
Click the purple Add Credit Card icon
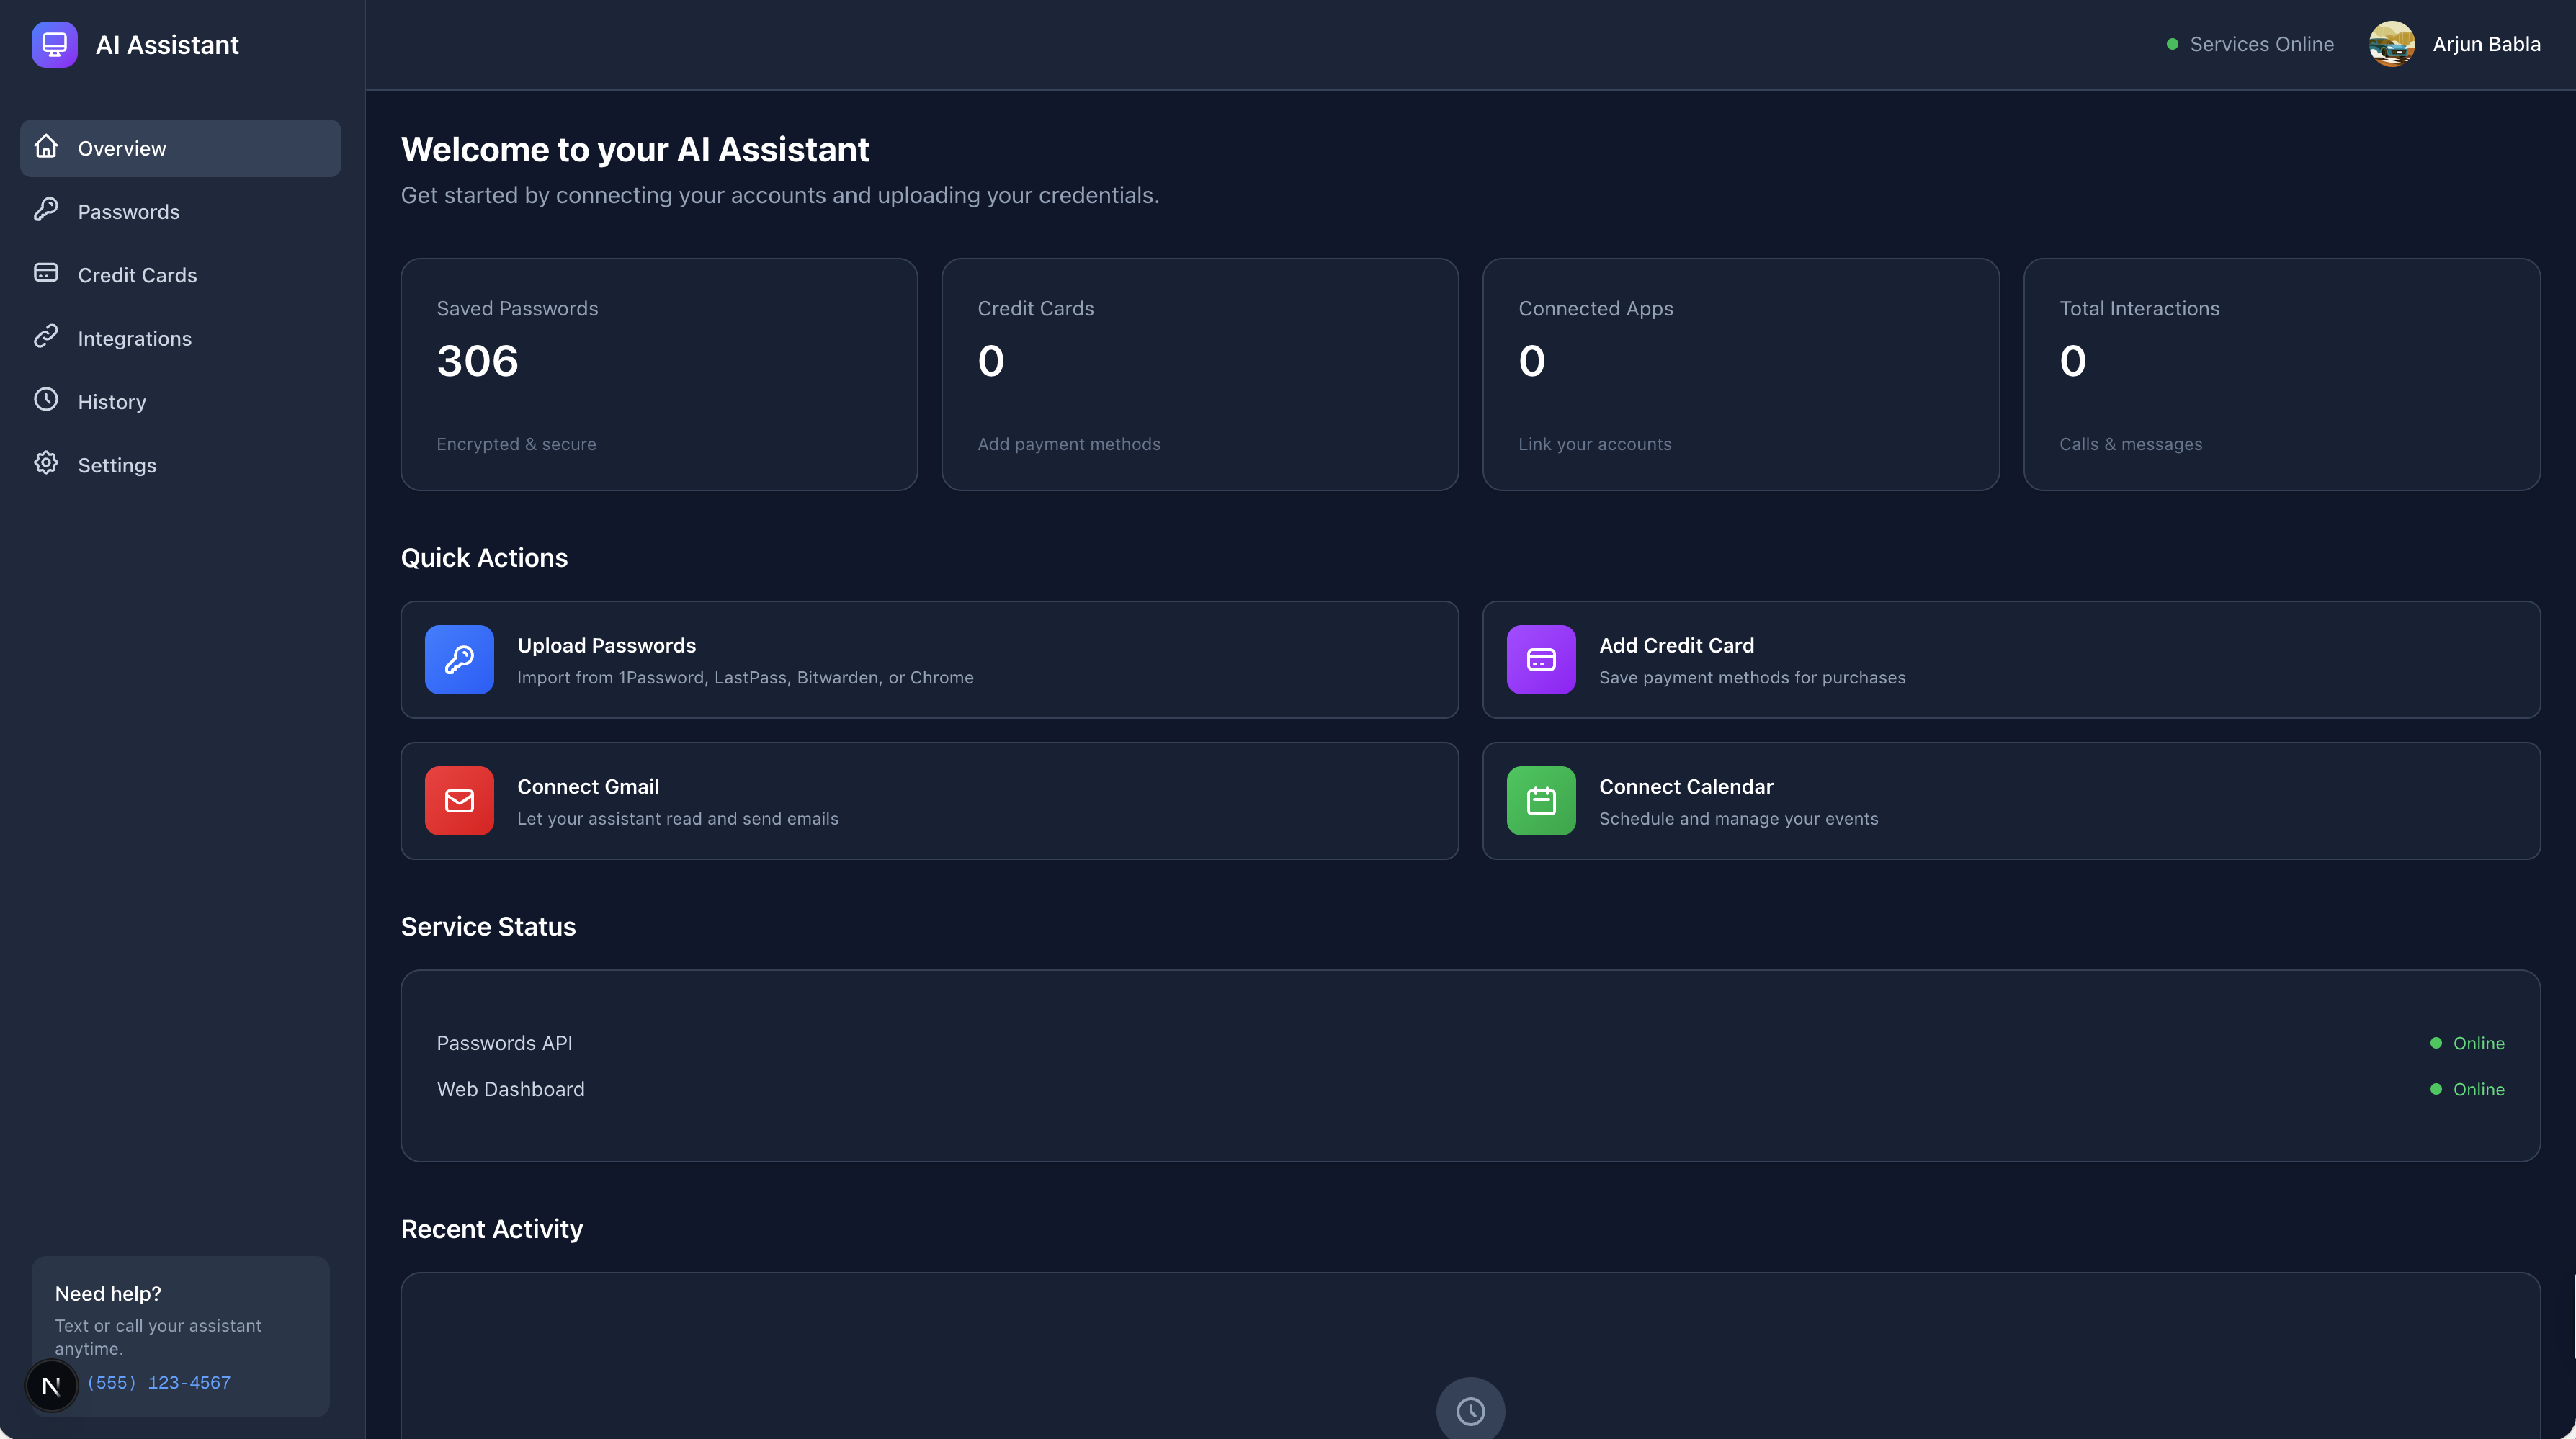pyautogui.click(x=1541, y=660)
